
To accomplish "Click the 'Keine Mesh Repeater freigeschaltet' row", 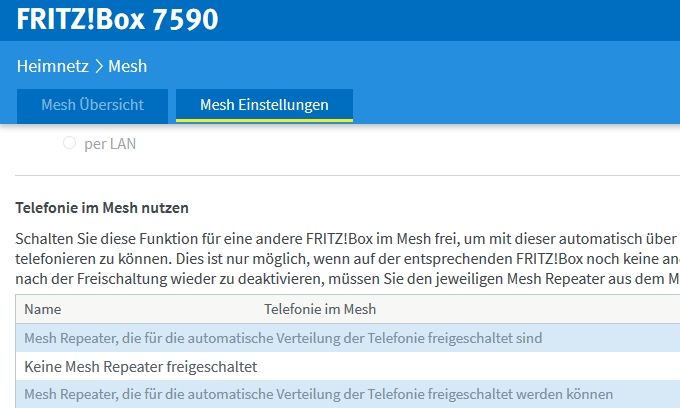I will [x=348, y=366].
